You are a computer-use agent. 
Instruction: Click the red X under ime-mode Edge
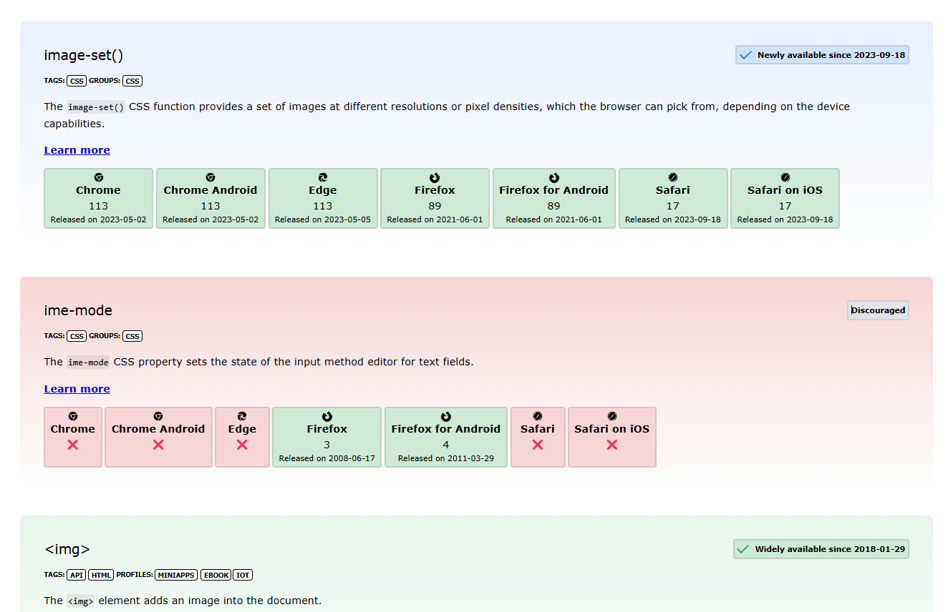click(242, 444)
